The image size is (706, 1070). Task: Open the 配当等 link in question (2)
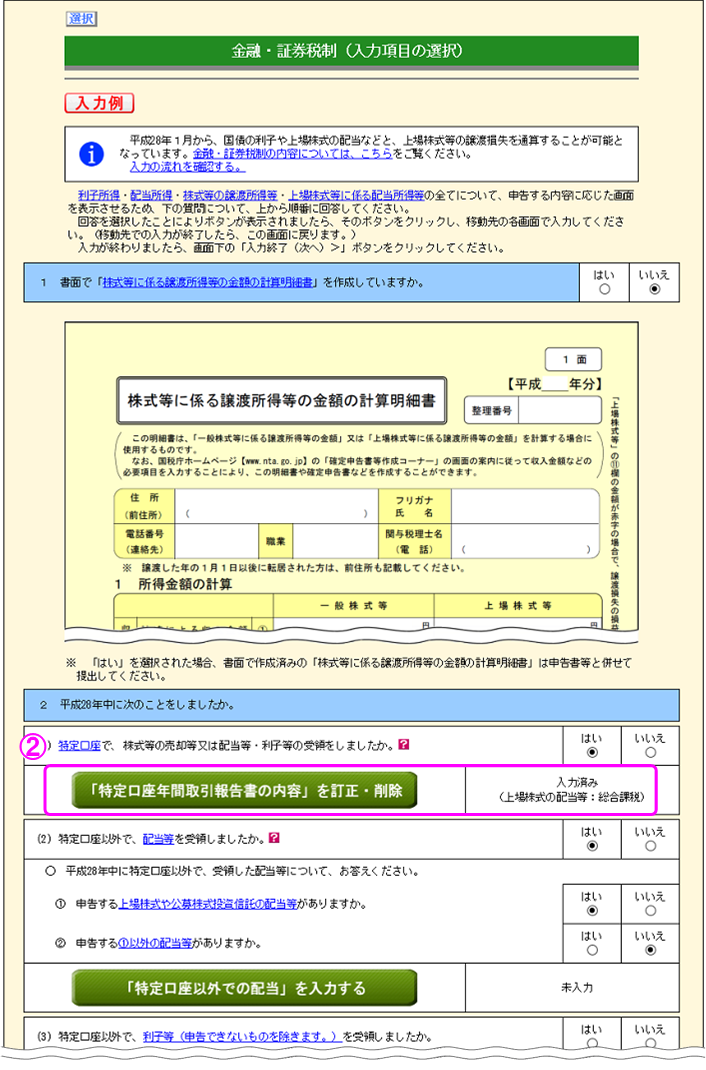pyautogui.click(x=158, y=839)
